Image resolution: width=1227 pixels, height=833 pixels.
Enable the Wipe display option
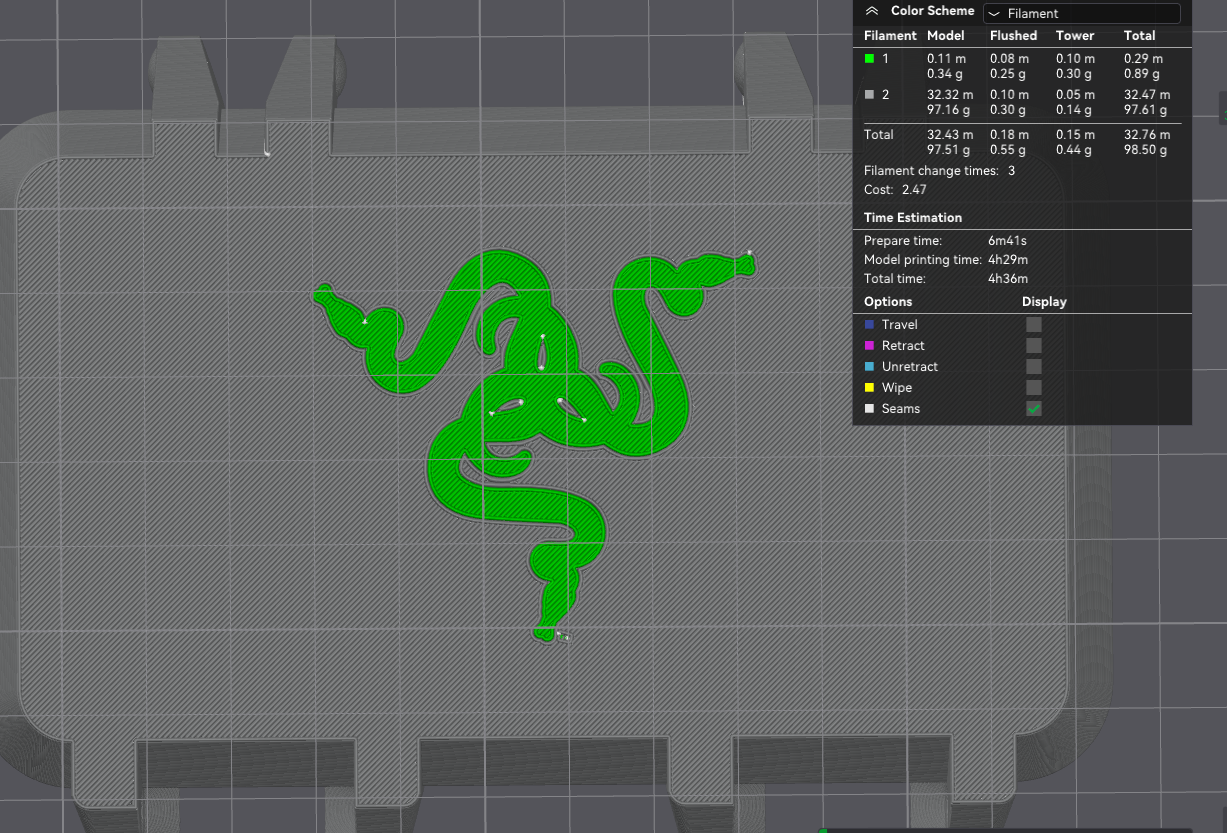click(1033, 387)
